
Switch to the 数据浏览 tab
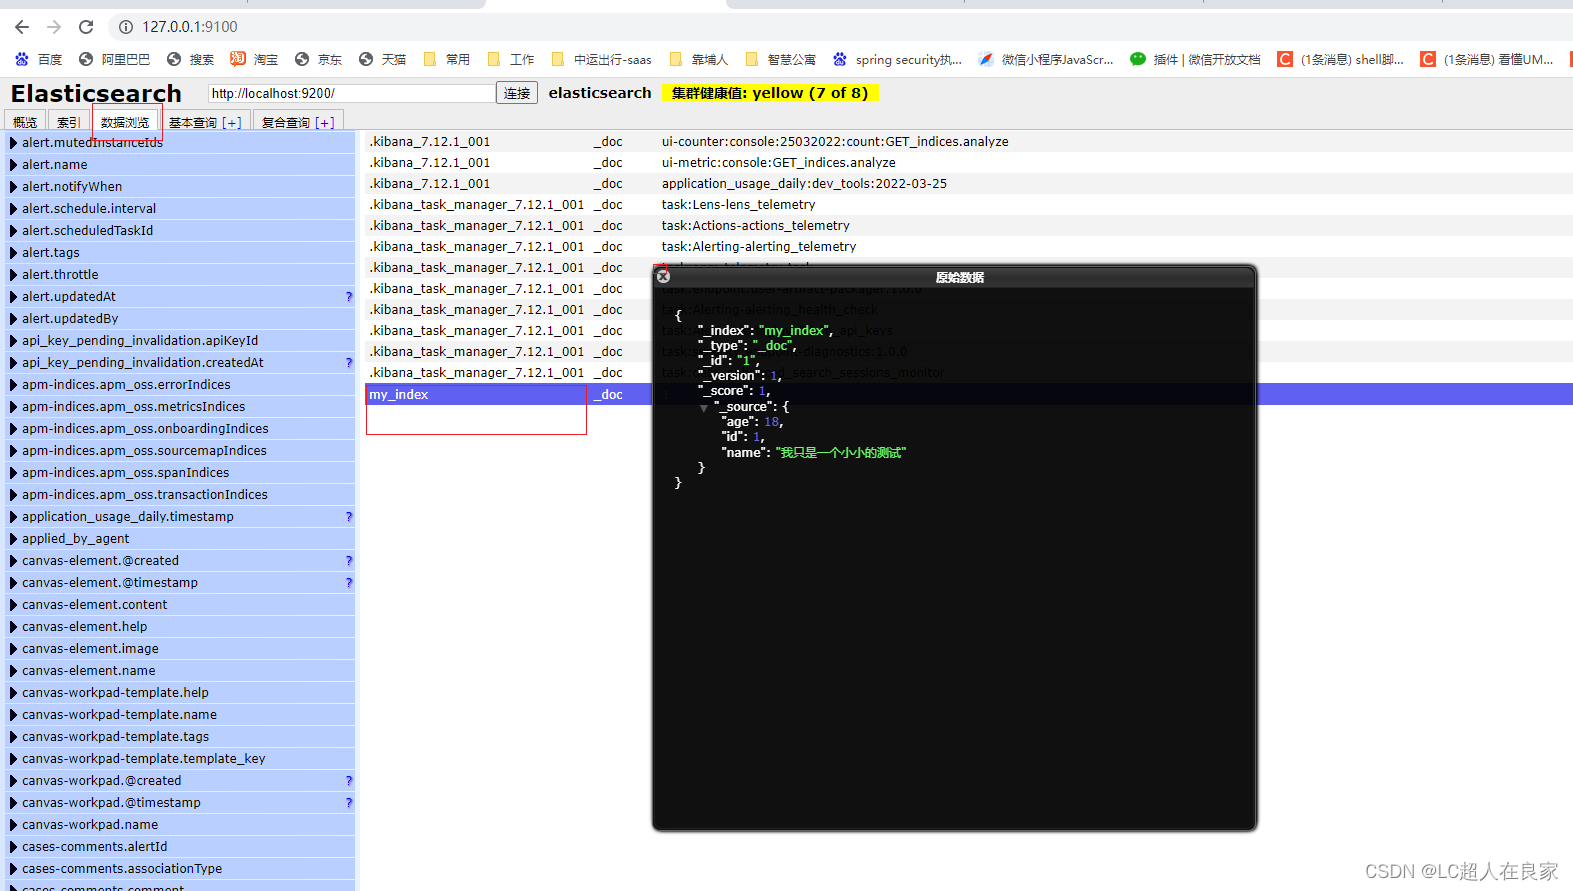point(125,122)
